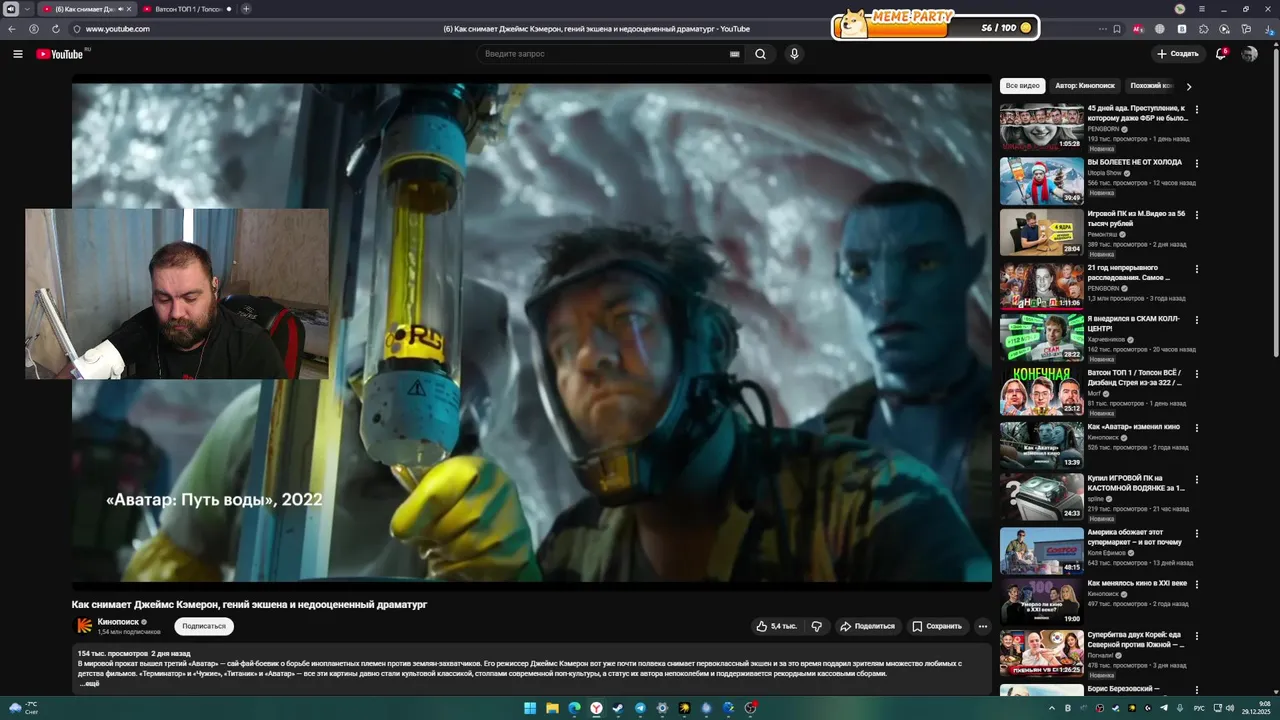The height and width of the screenshot is (720, 1280).
Task: Click the Подписаться subscribe button
Action: tap(204, 626)
